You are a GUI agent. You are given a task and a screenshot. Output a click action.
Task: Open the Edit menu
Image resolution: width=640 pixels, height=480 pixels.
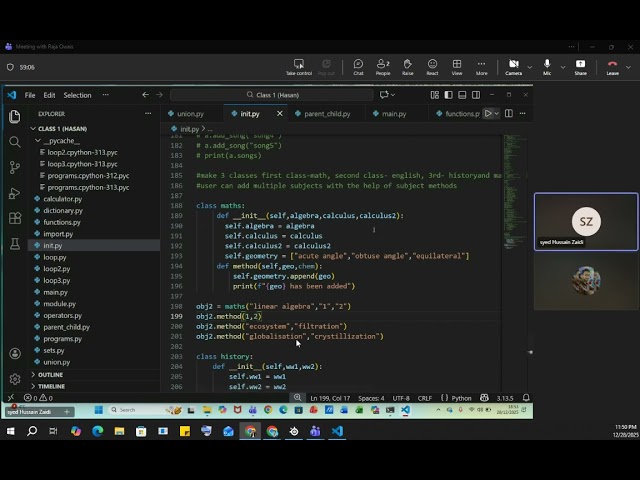[x=49, y=95]
